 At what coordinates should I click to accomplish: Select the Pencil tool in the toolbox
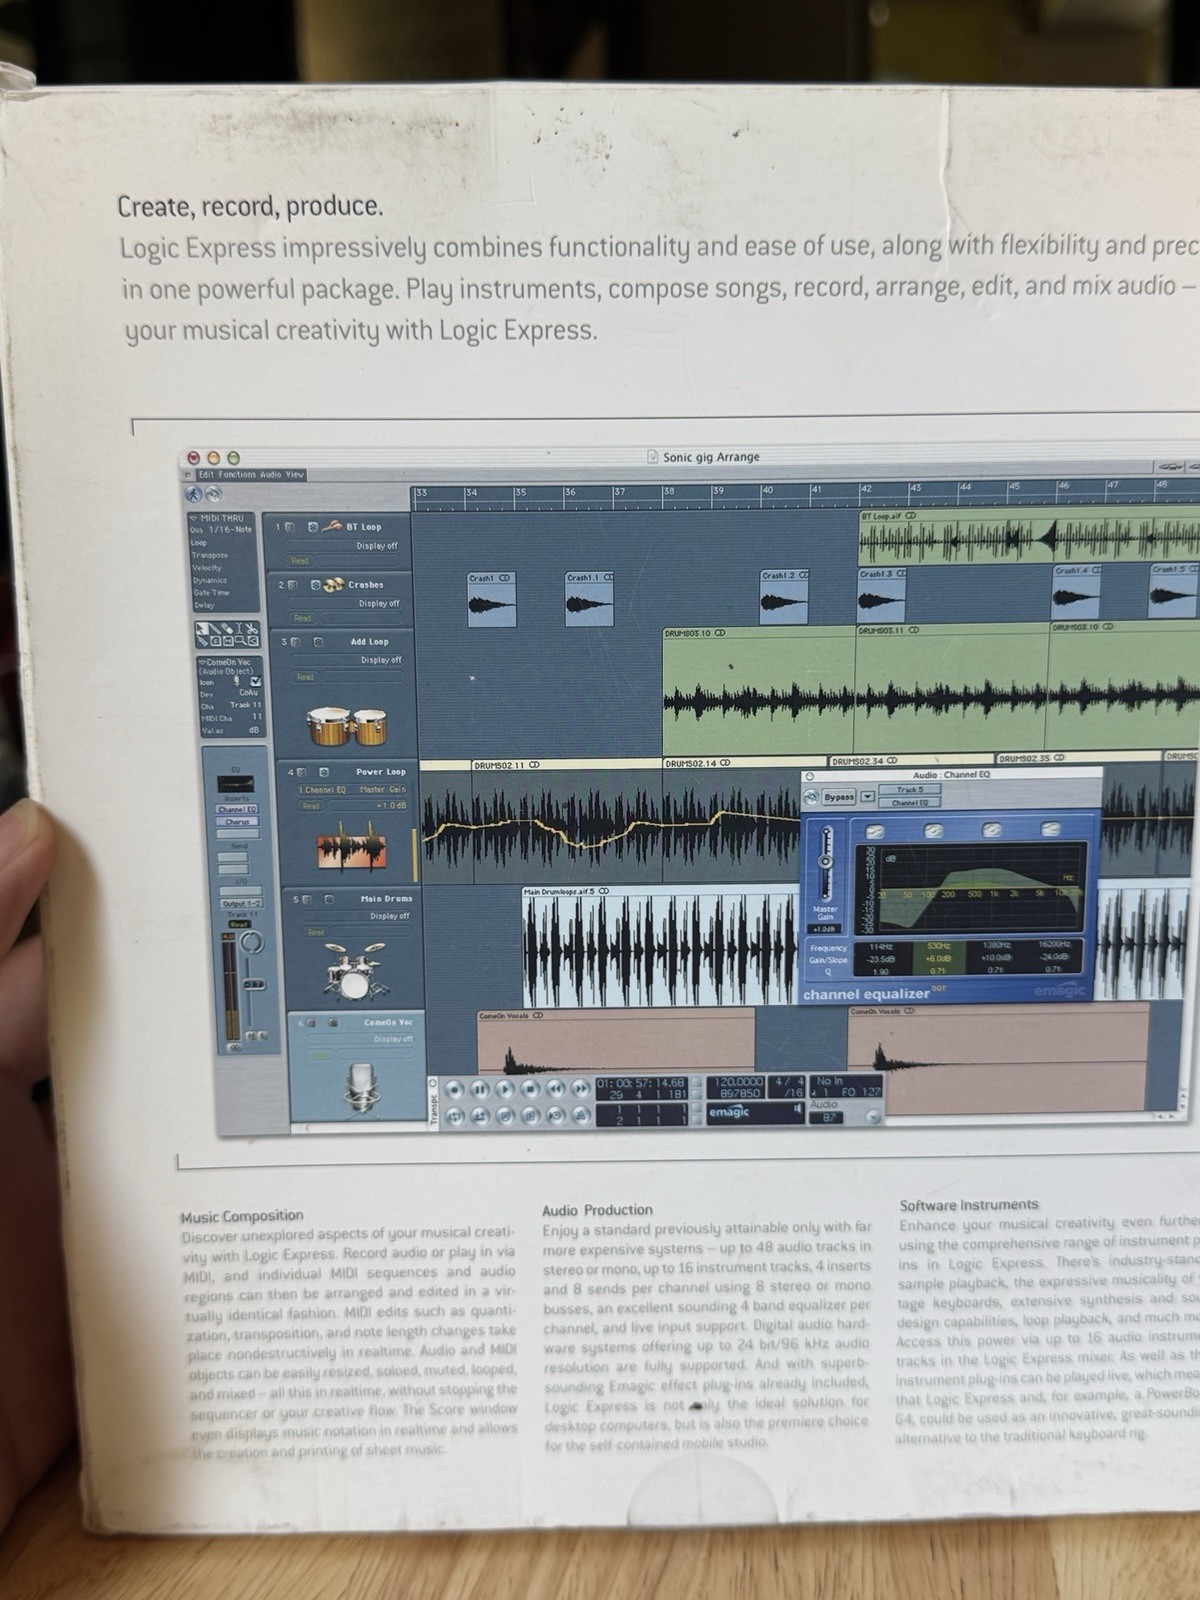[x=214, y=629]
